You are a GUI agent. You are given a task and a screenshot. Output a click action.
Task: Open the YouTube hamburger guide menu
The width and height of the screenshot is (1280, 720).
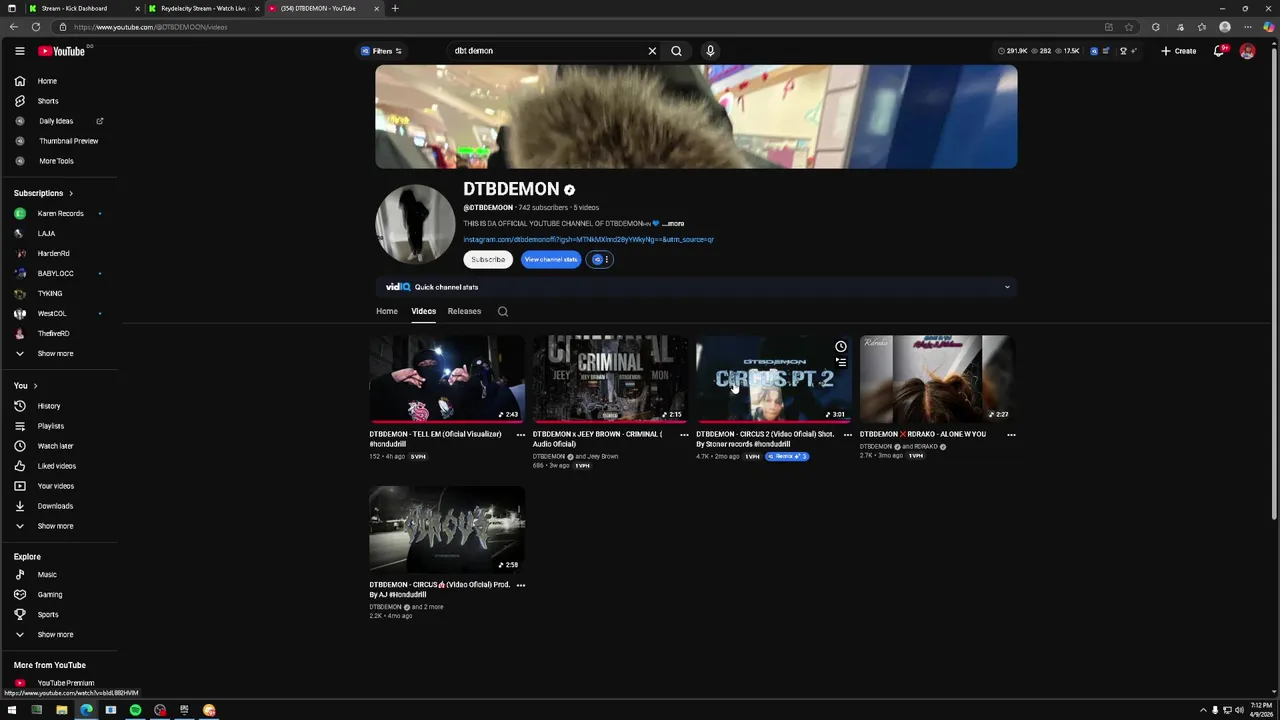[x=19, y=51]
